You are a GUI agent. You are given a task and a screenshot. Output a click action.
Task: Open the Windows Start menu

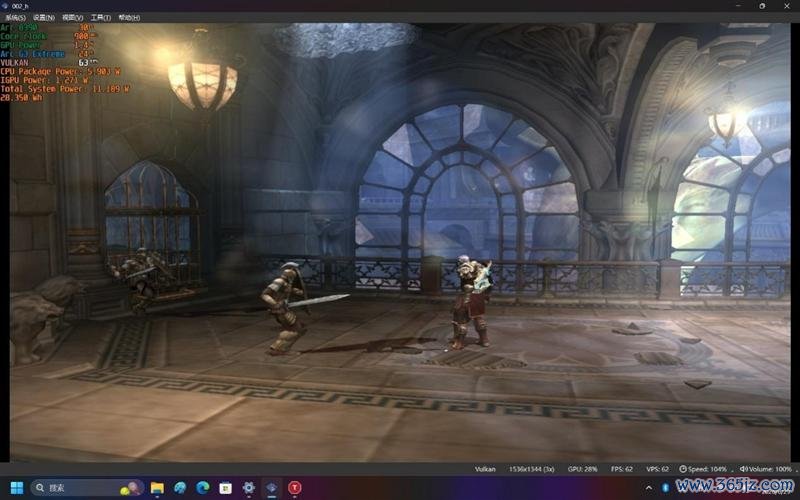coord(16,488)
